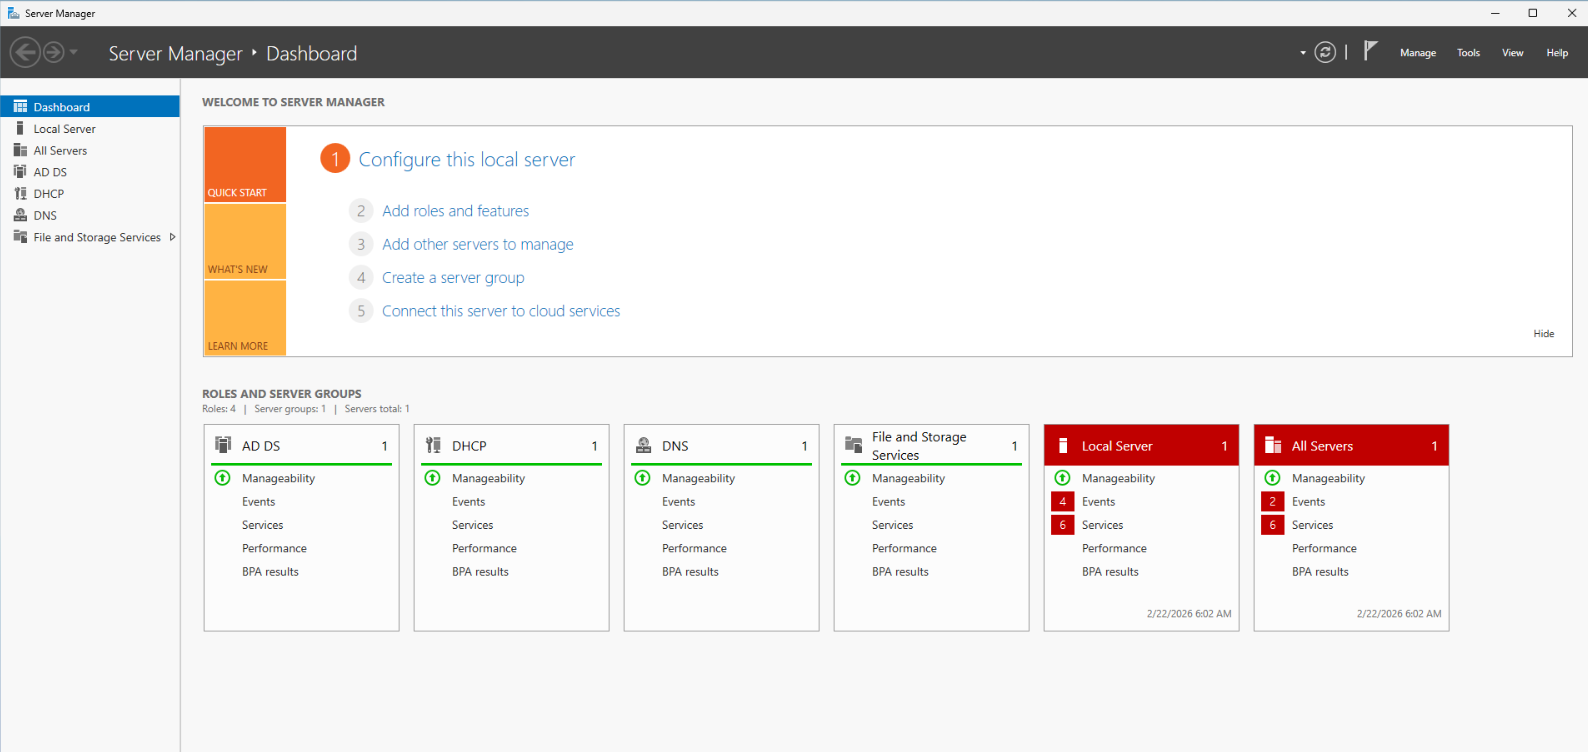Hide the welcome tile
Image resolution: width=1588 pixels, height=752 pixels.
[x=1544, y=334]
